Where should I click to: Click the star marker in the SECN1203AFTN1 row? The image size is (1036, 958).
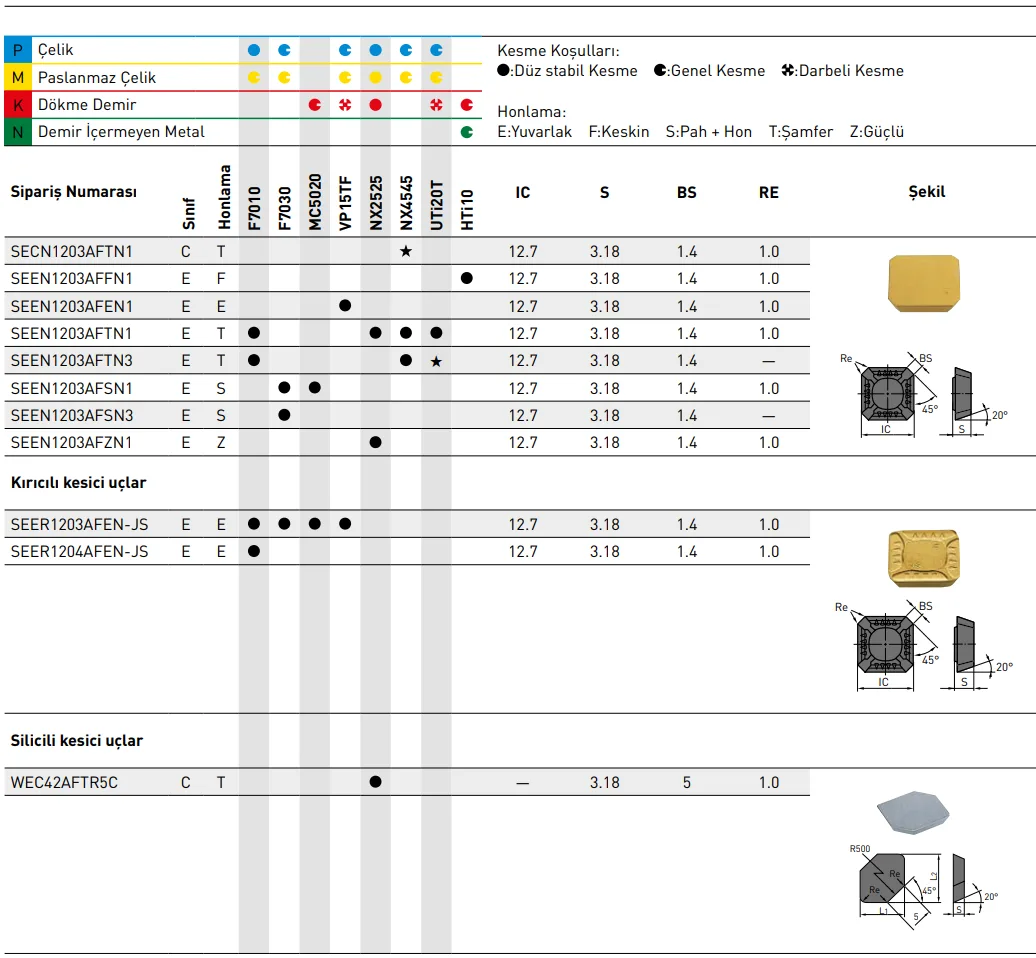[405, 251]
